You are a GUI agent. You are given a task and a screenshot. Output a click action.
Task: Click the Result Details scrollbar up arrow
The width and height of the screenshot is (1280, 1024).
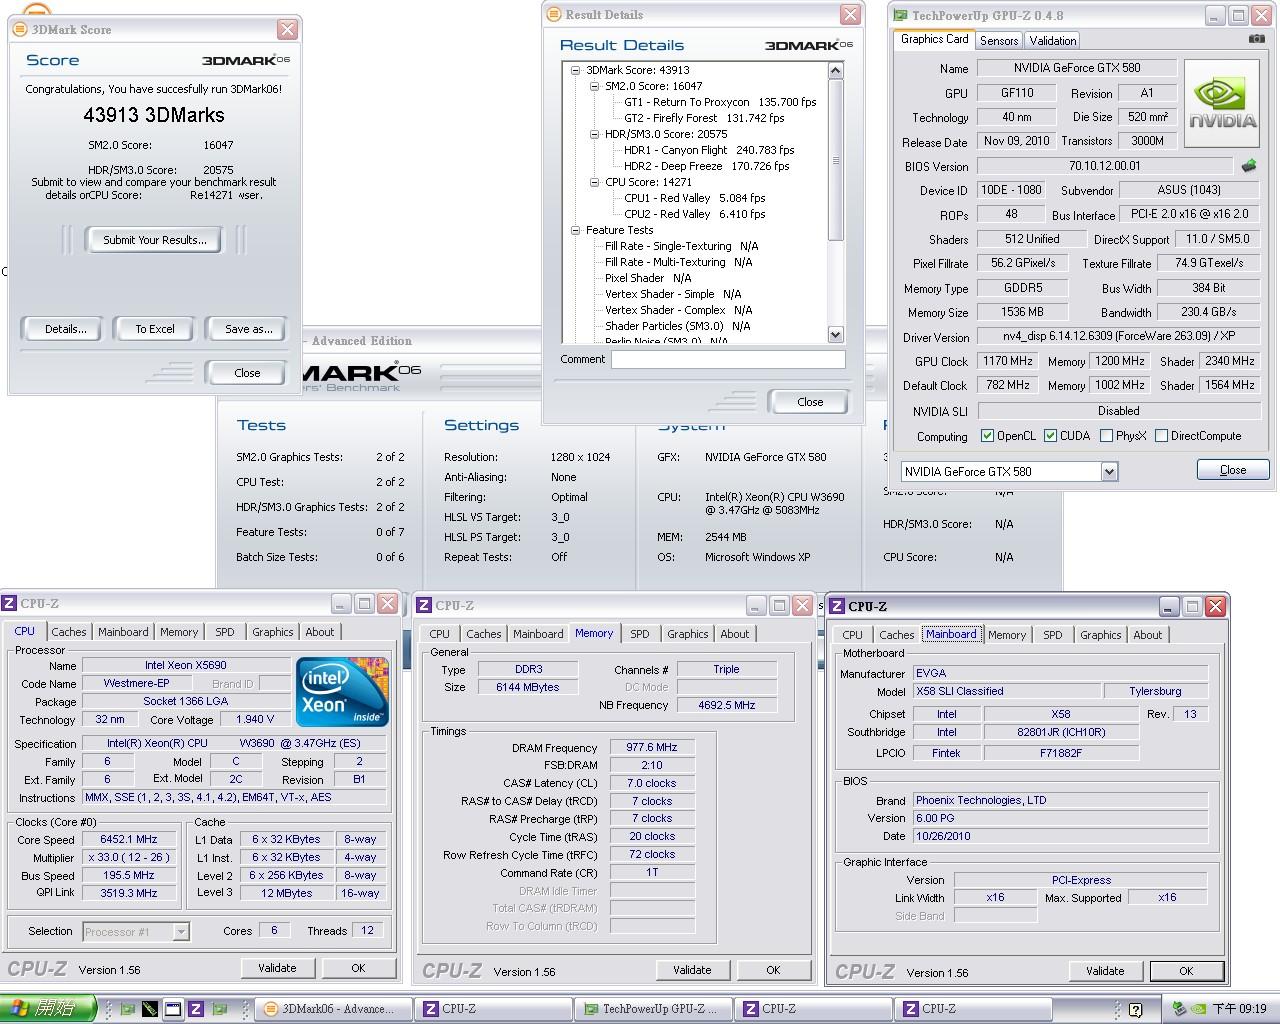[836, 71]
